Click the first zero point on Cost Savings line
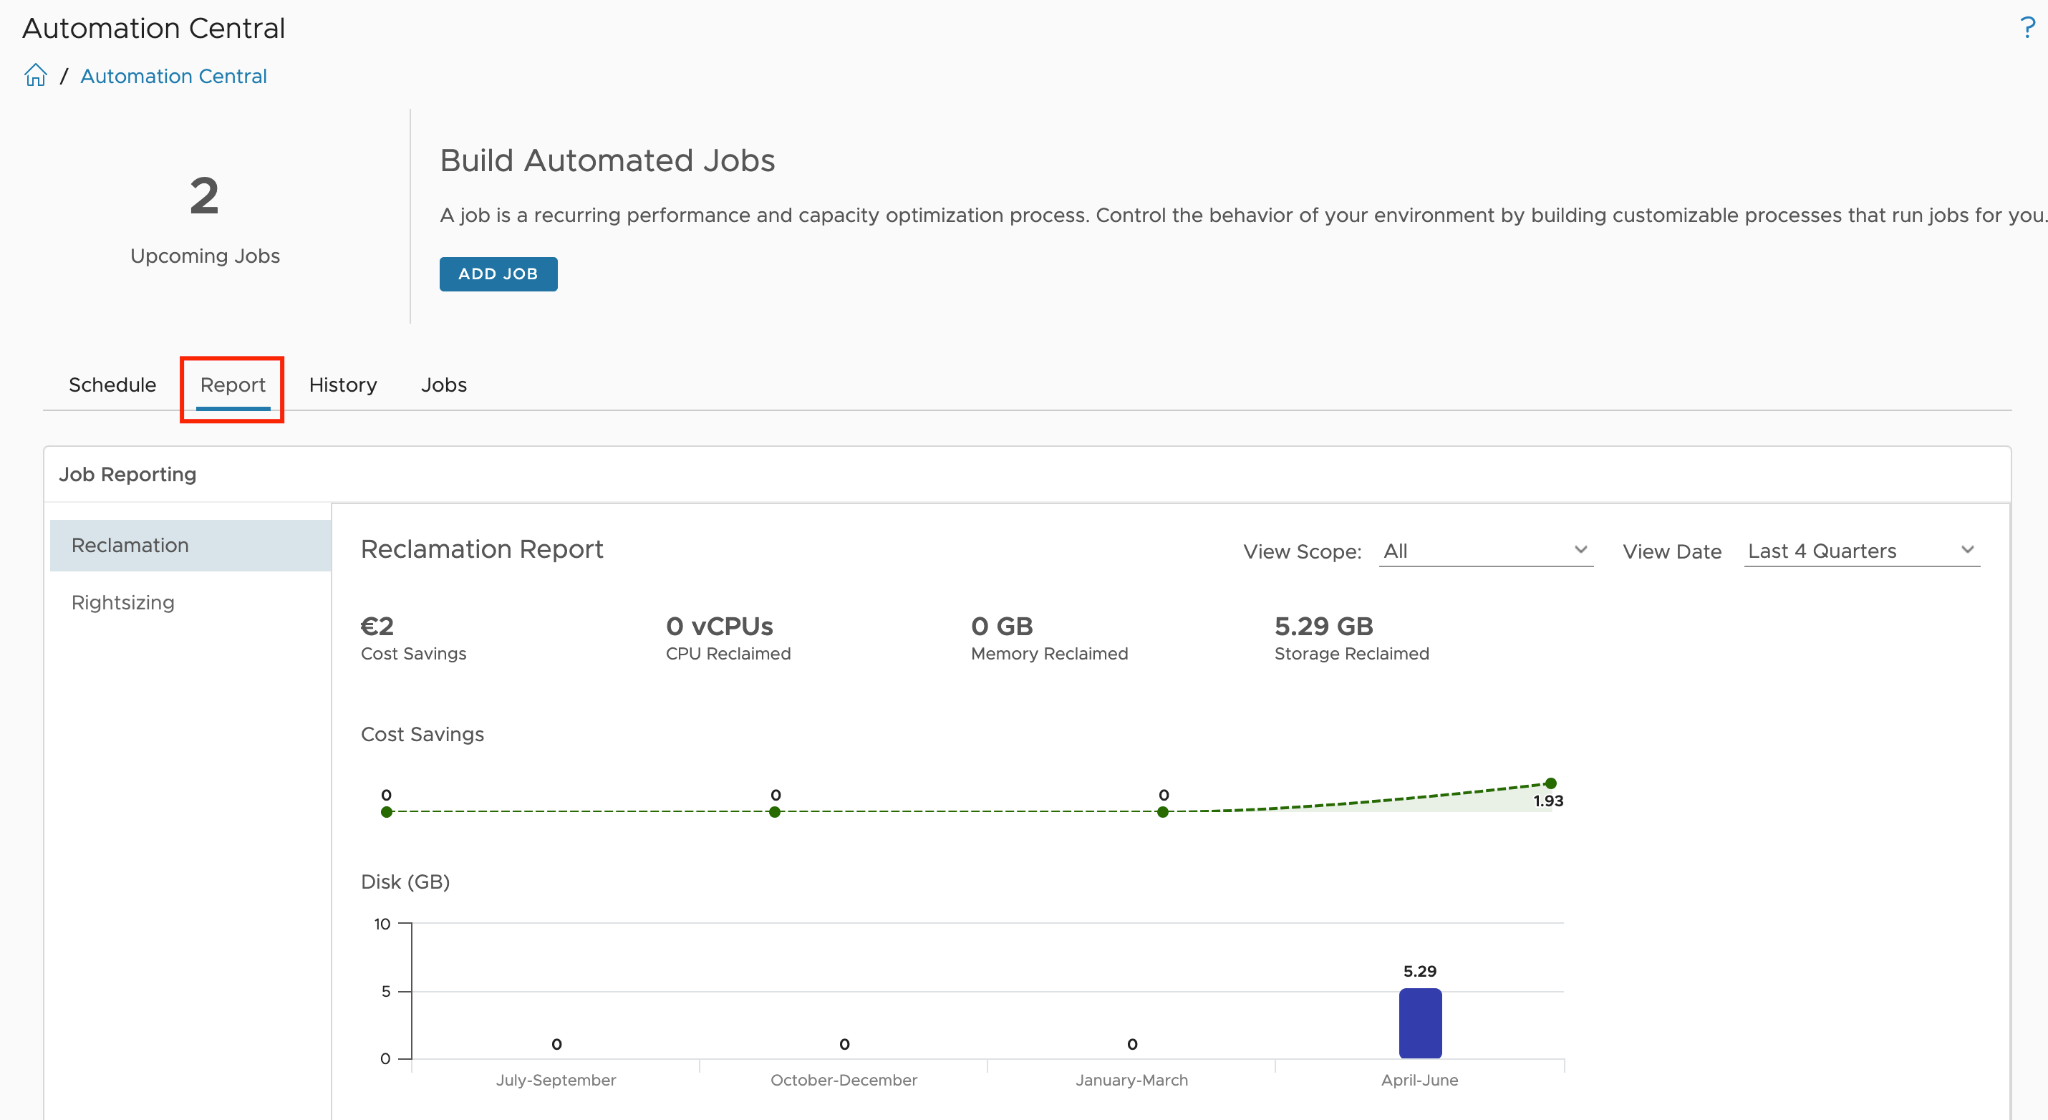This screenshot has width=2048, height=1120. click(x=387, y=812)
